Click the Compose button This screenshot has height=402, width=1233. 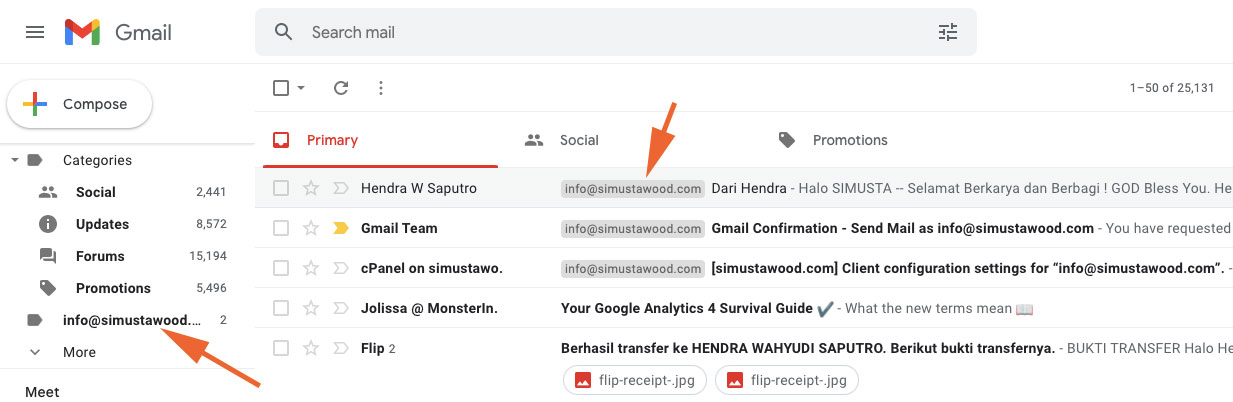[x=80, y=104]
